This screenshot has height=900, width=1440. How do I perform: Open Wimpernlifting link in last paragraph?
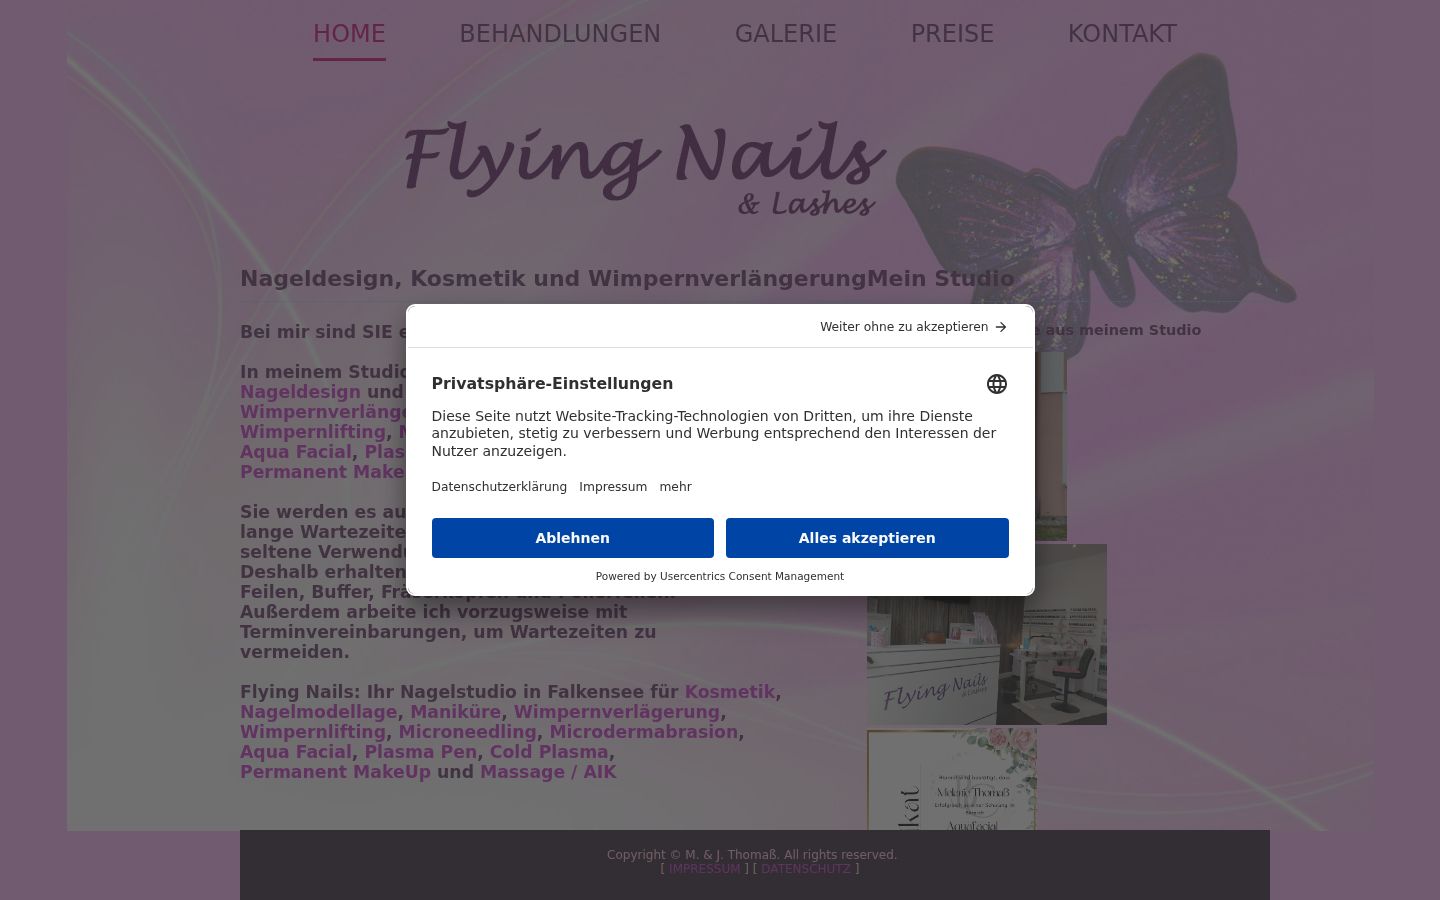pos(313,732)
